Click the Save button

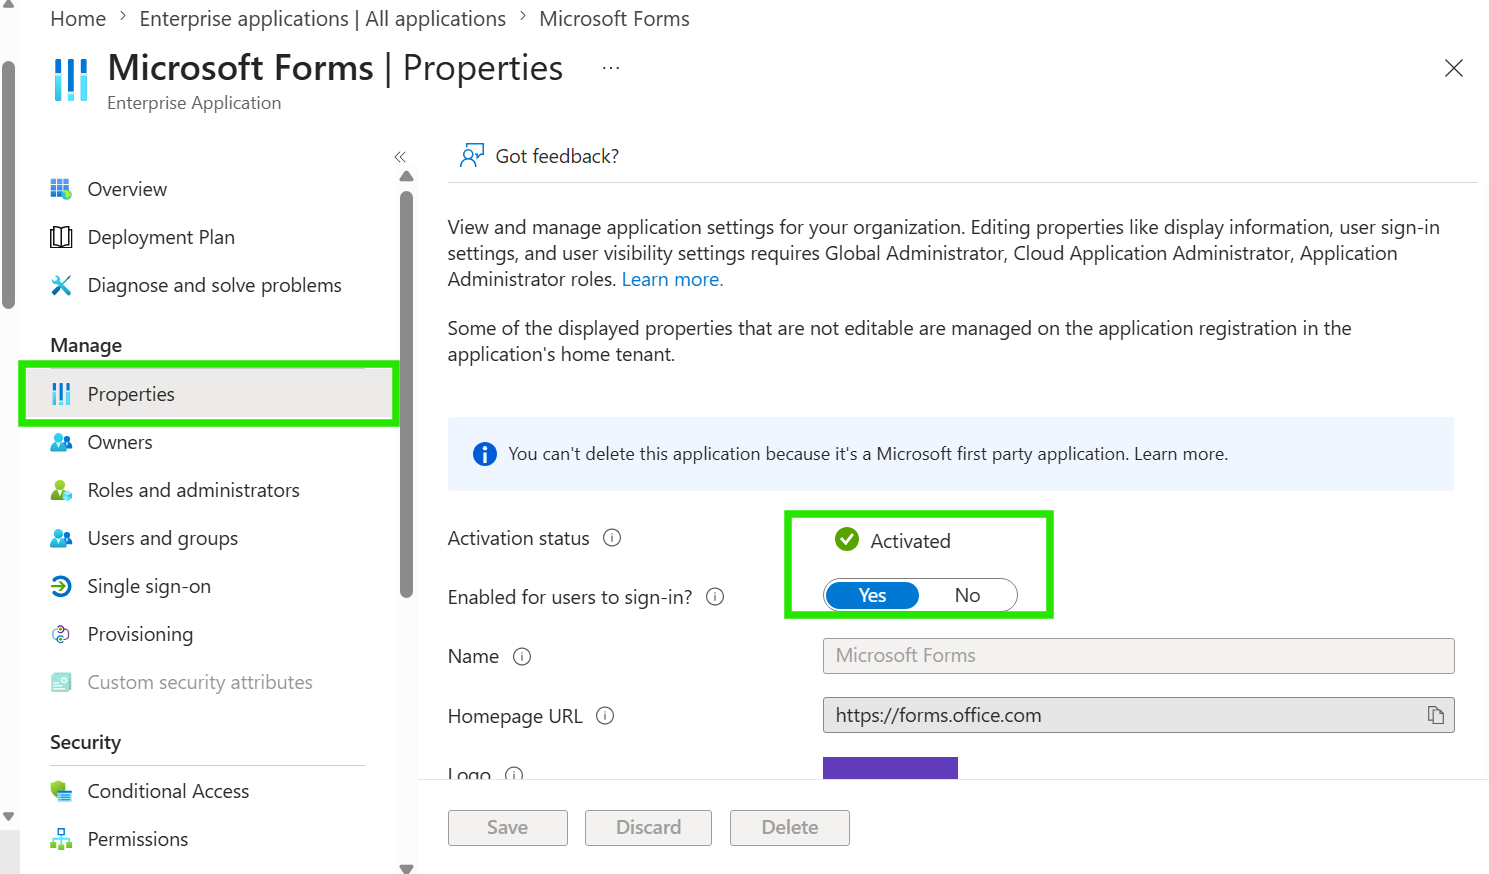tap(508, 828)
